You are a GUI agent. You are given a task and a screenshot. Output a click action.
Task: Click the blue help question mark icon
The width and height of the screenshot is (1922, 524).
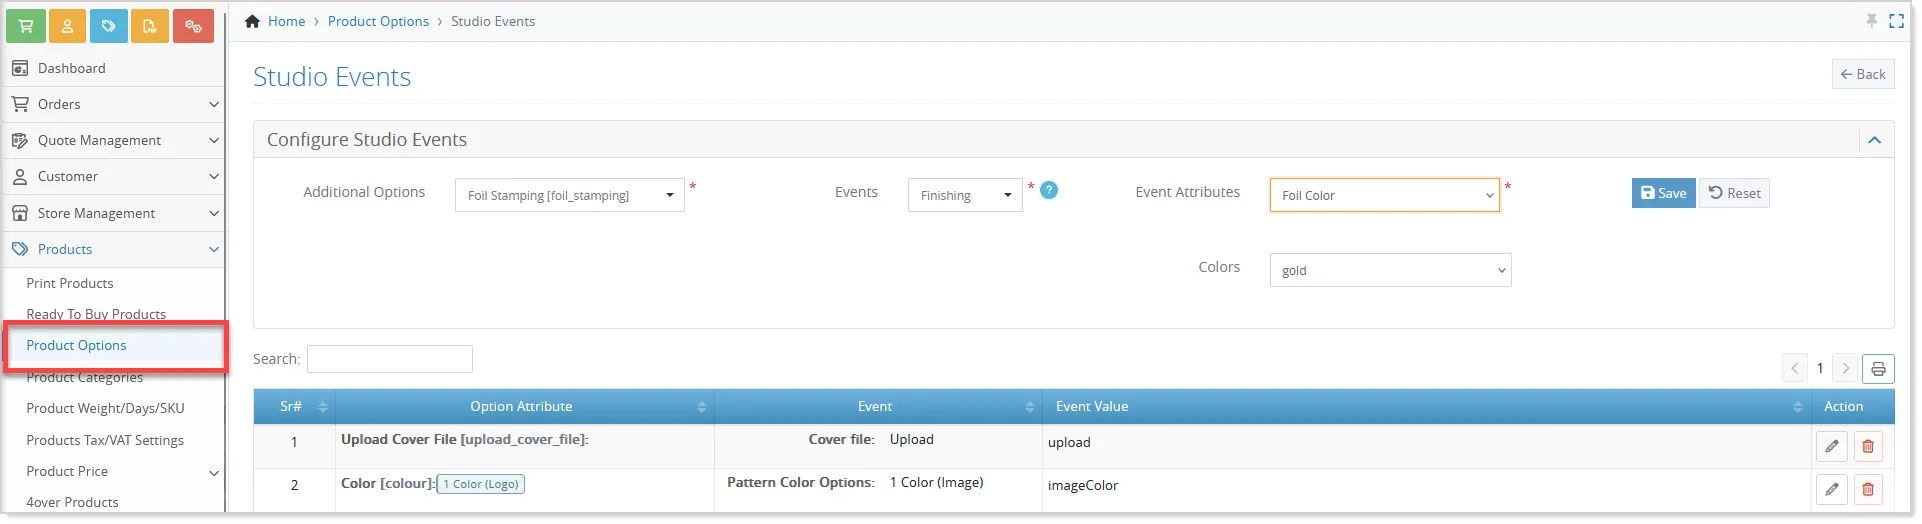coord(1049,190)
